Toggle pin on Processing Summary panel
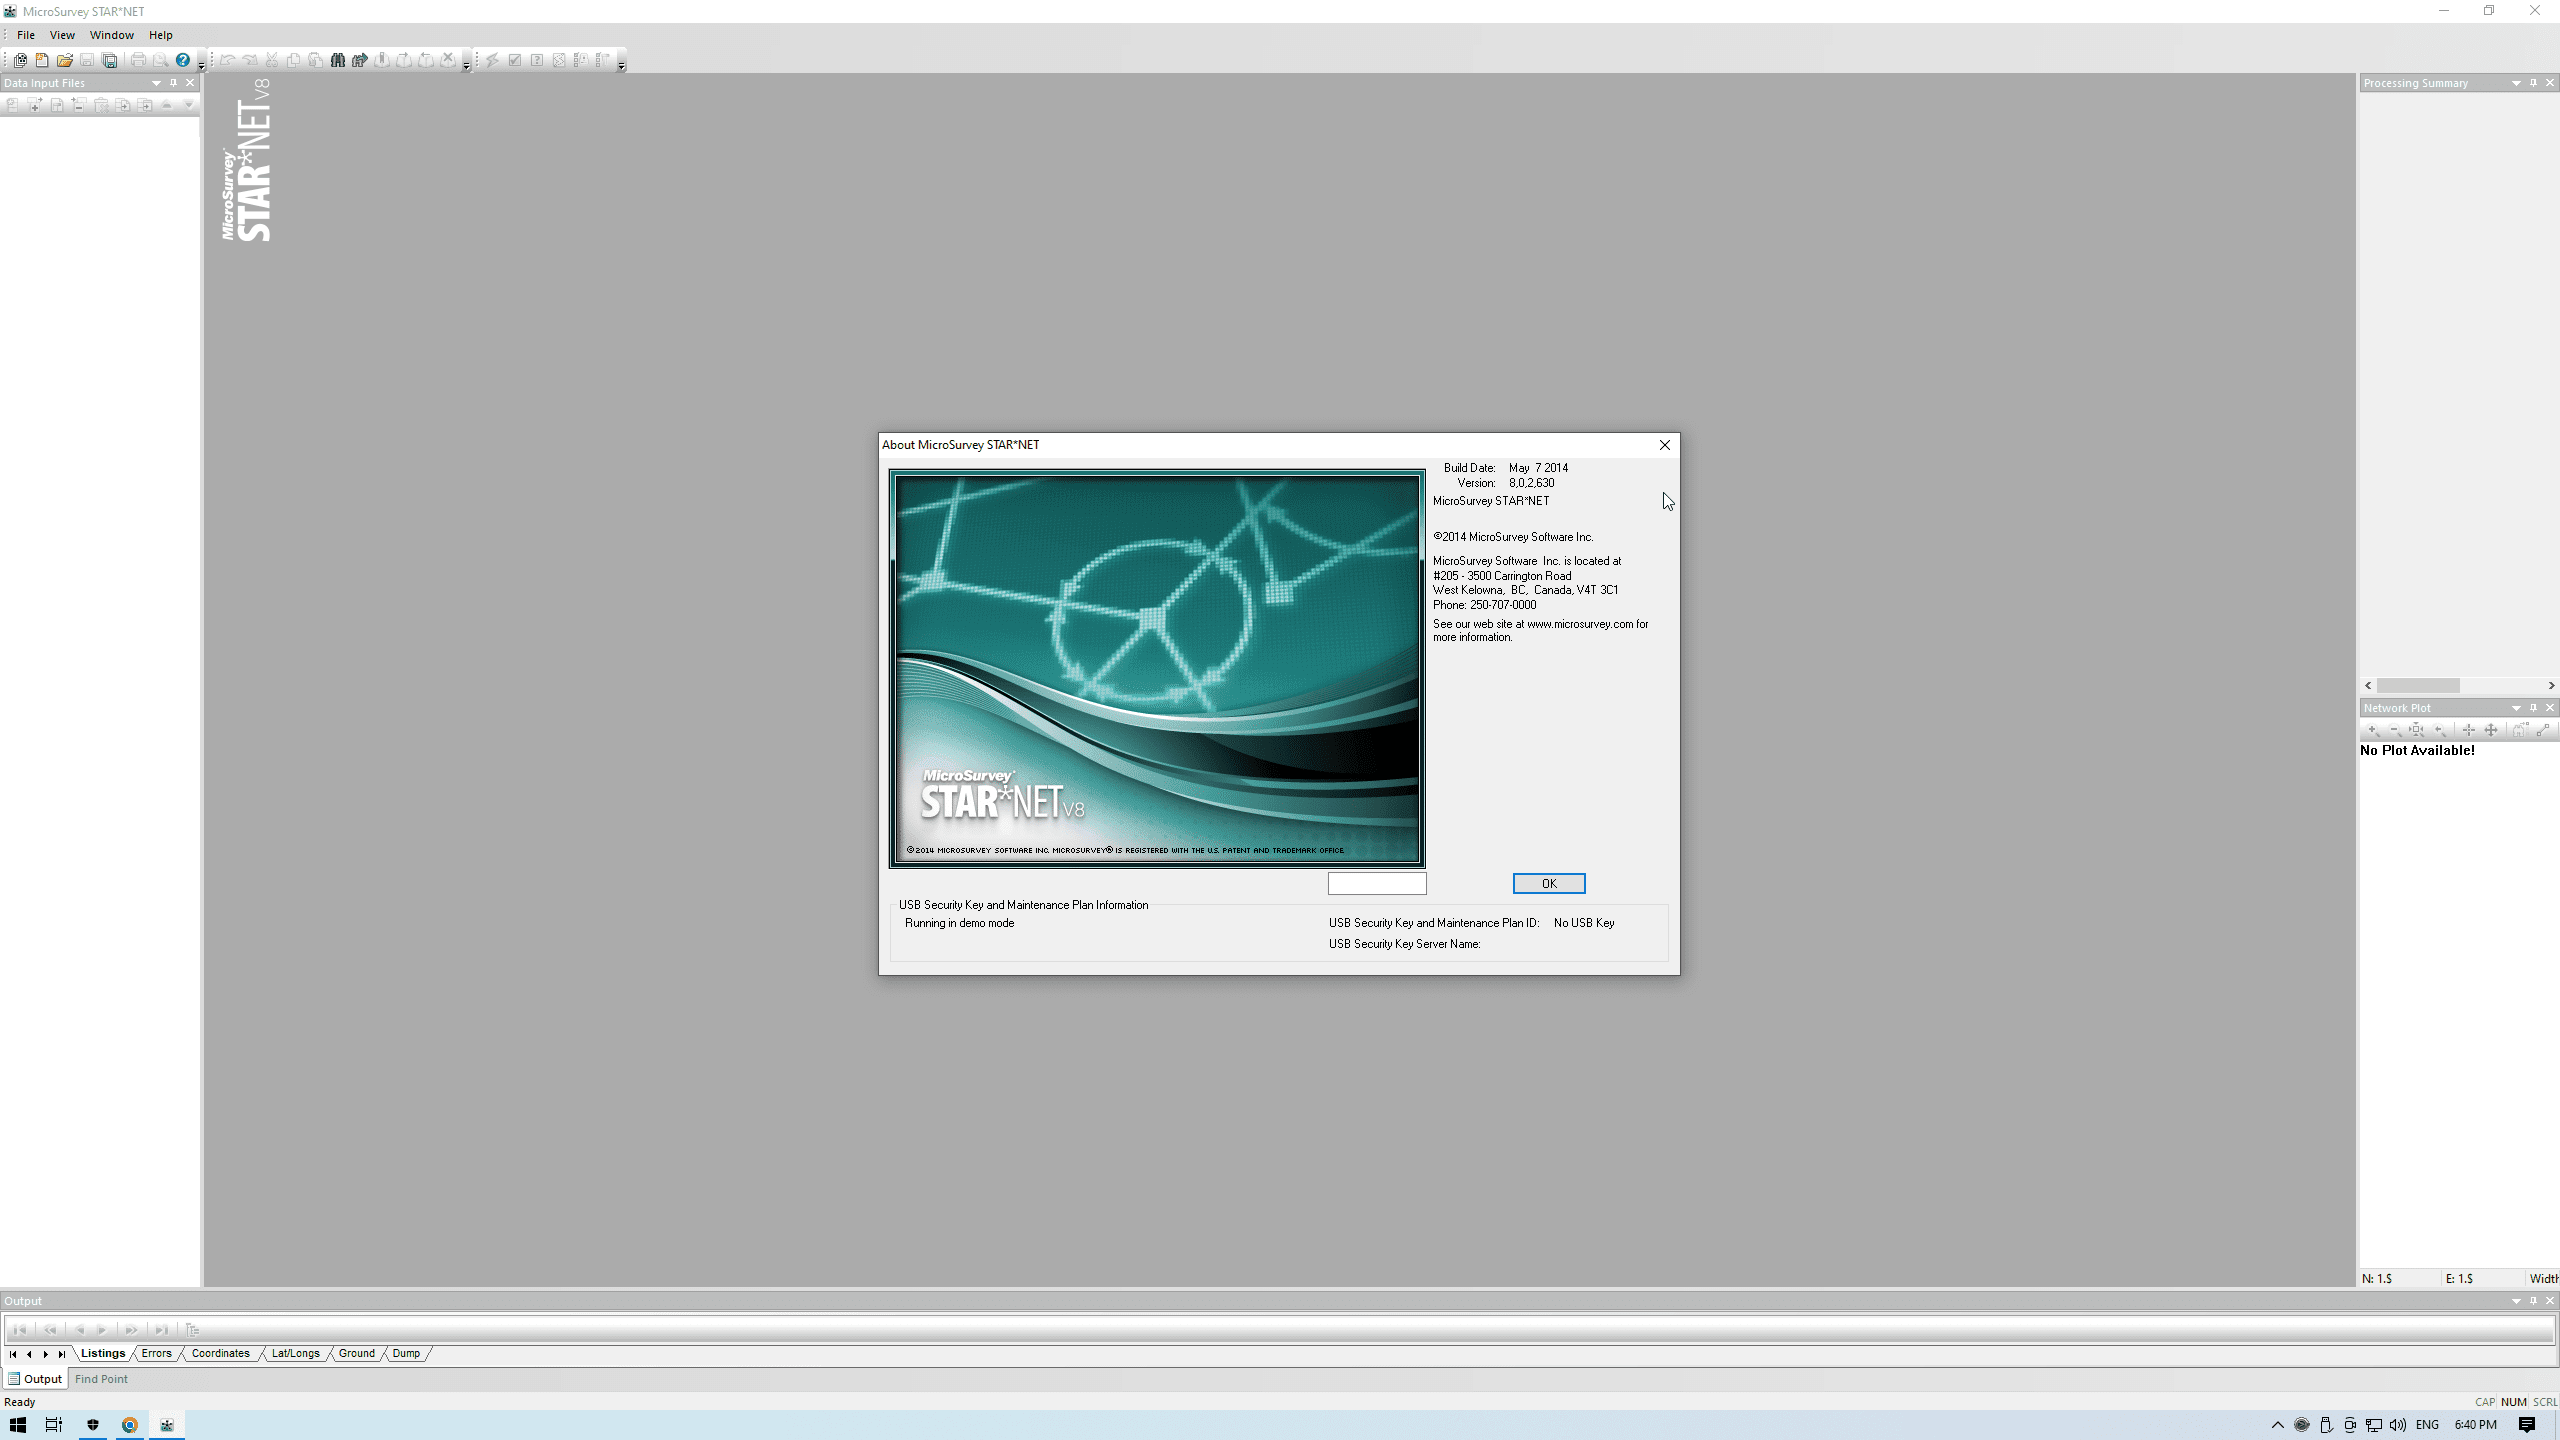This screenshot has height=1440, width=2560. pos(2533,83)
